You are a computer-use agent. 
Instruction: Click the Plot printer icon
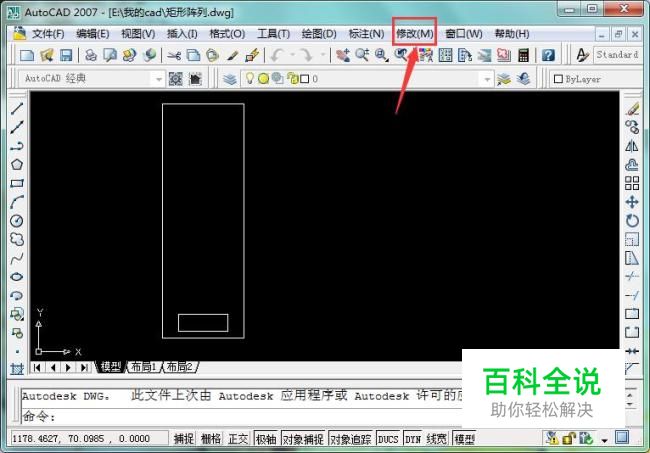[x=90, y=55]
